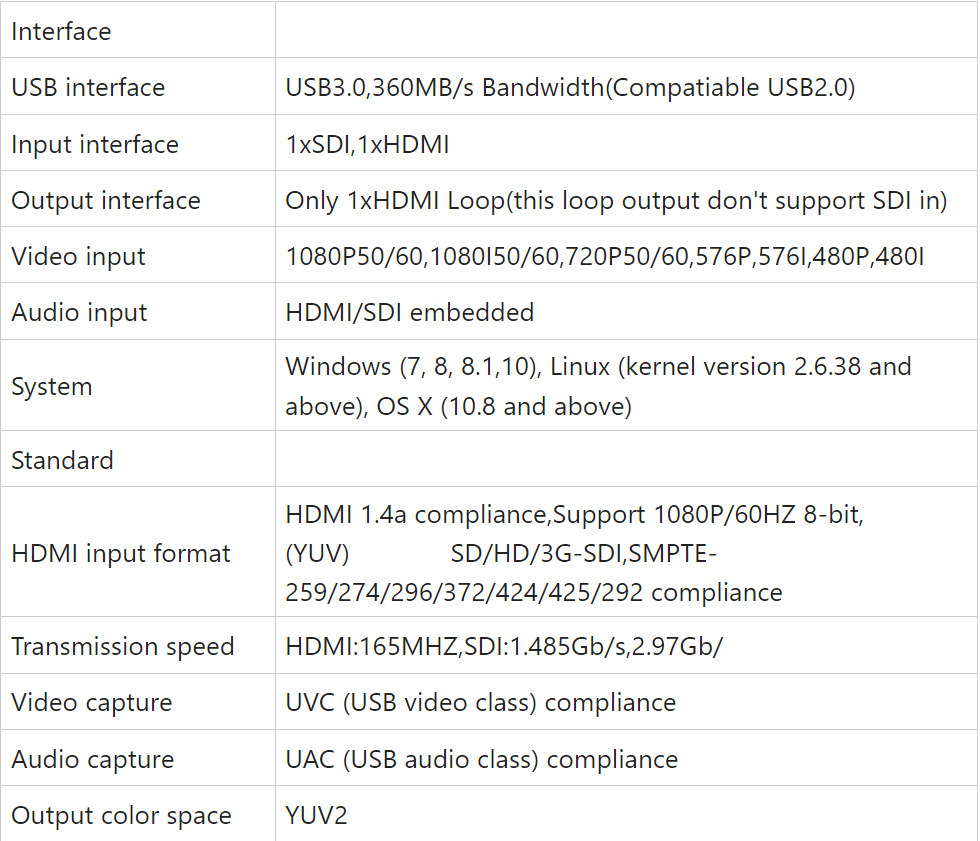Click the "Audio input" row label
The width and height of the screenshot is (980, 841).
pyautogui.click(x=80, y=312)
